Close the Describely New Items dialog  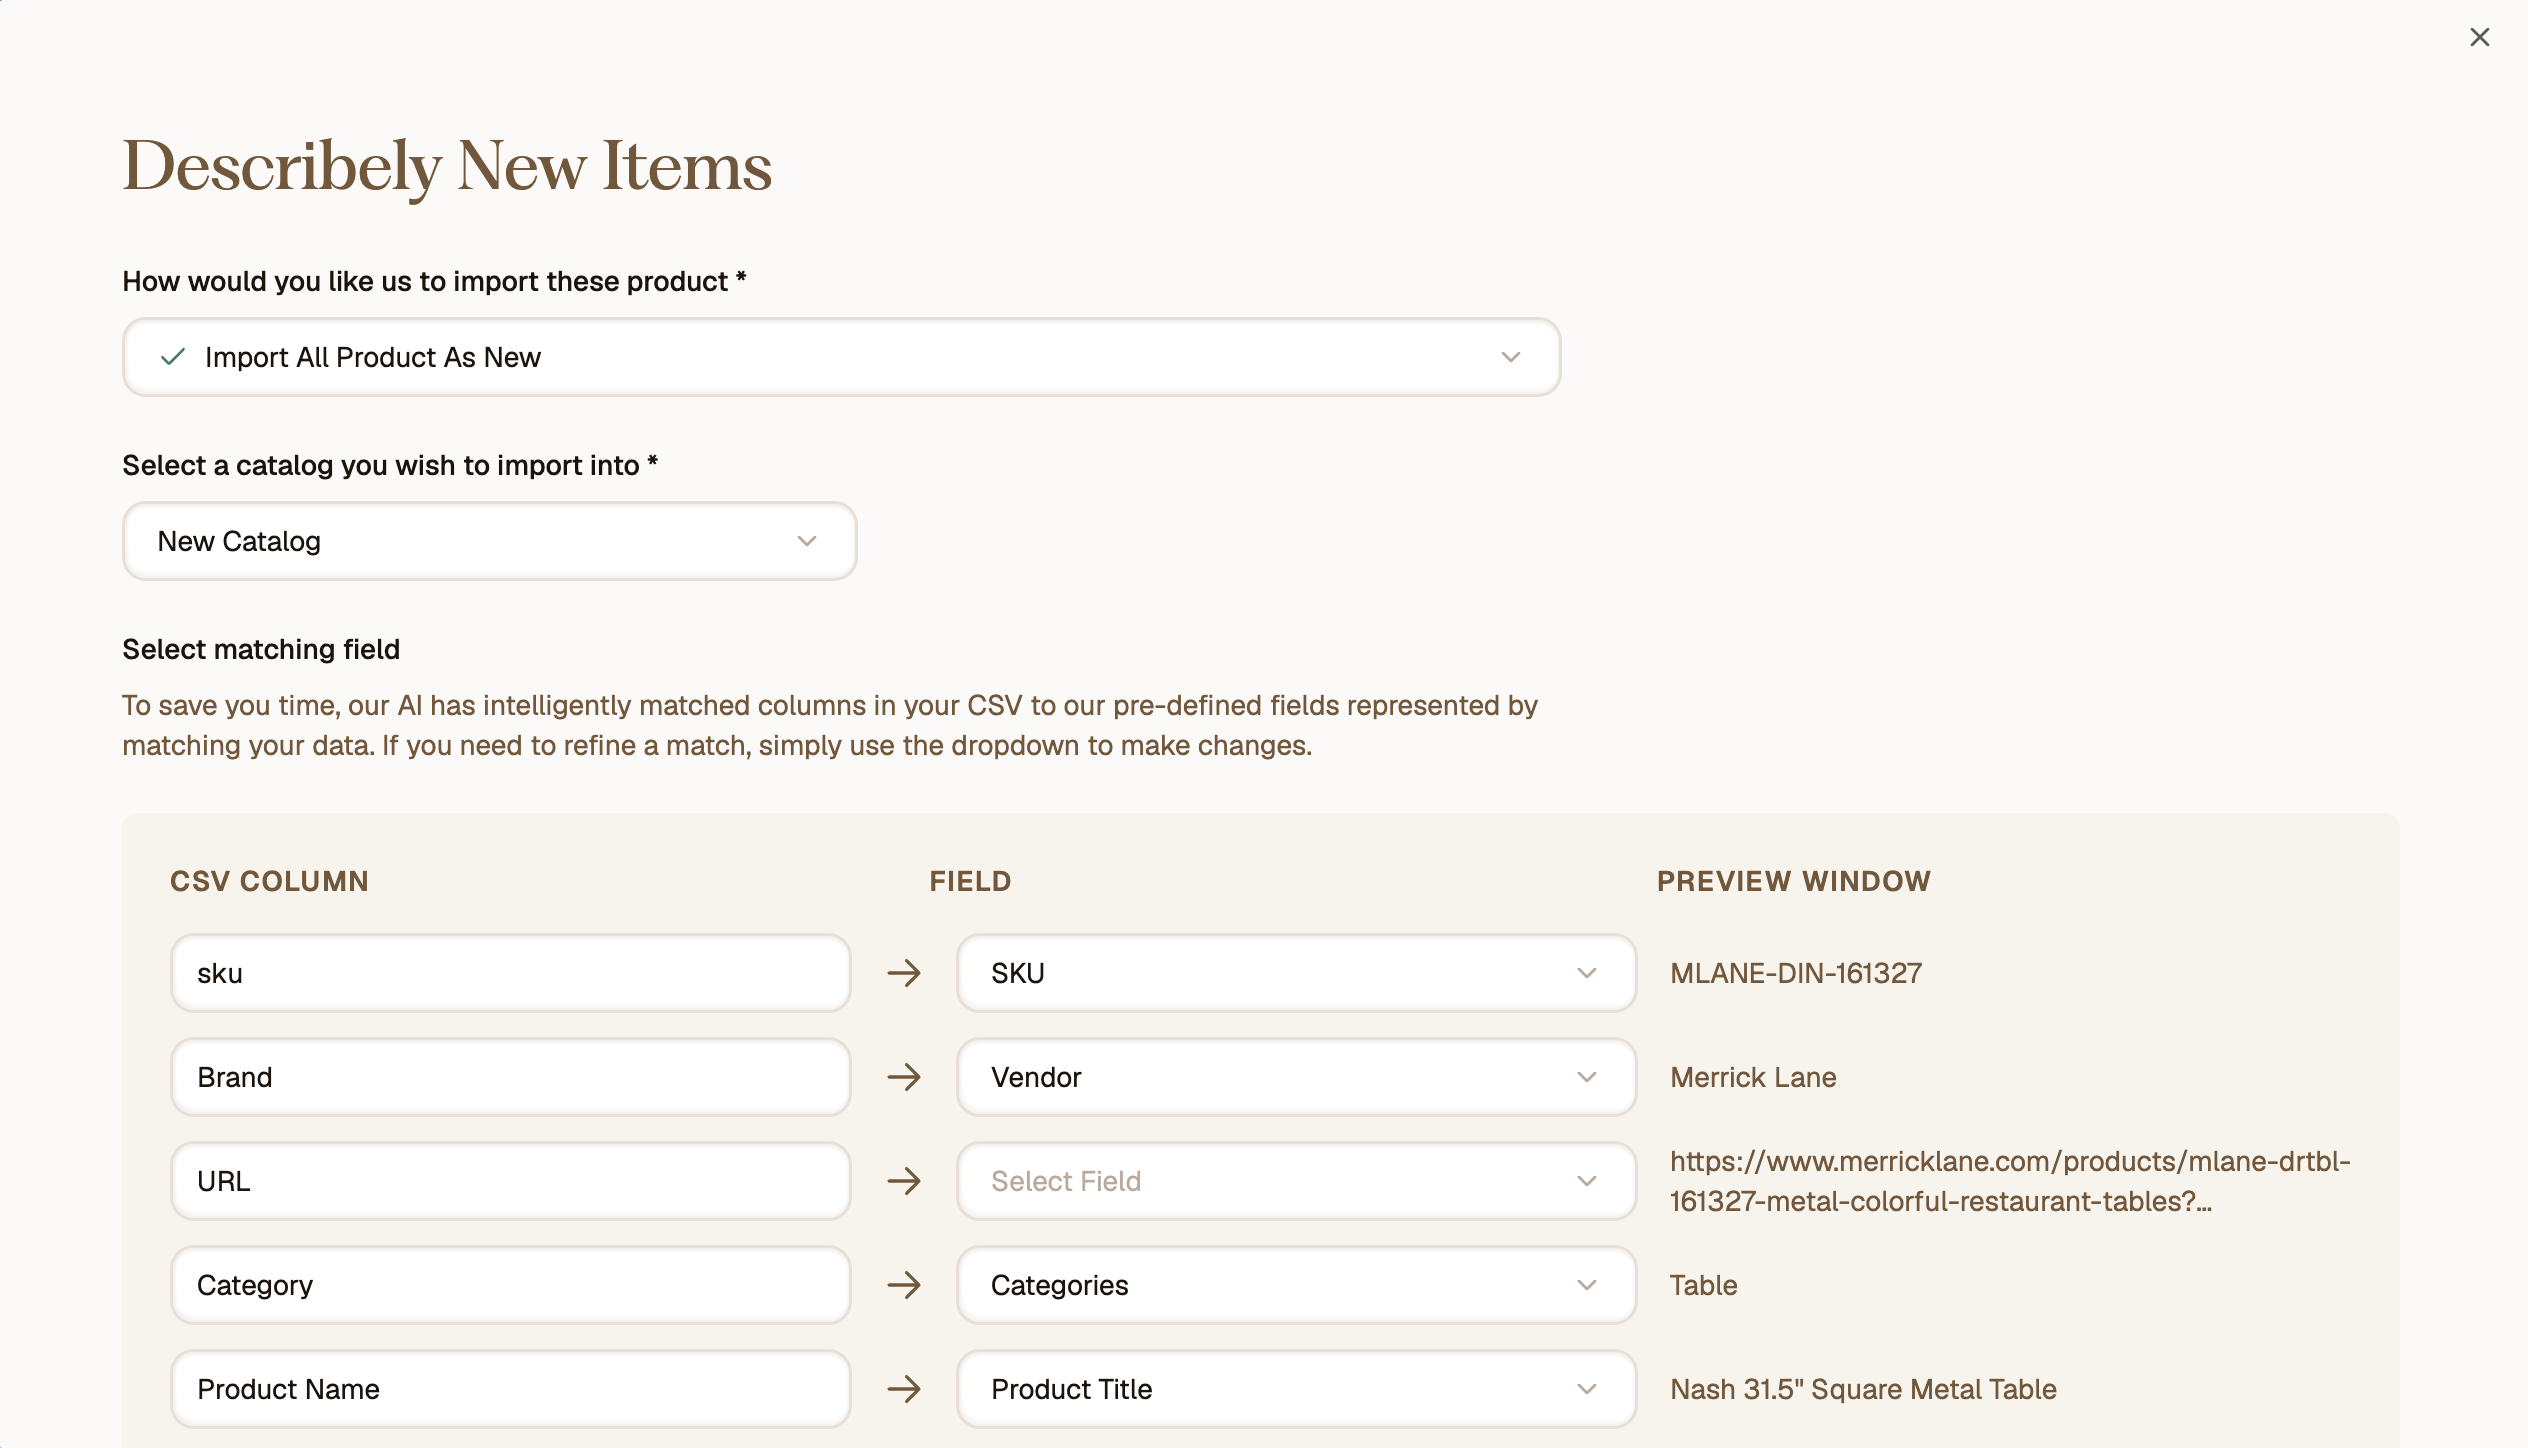2479,37
